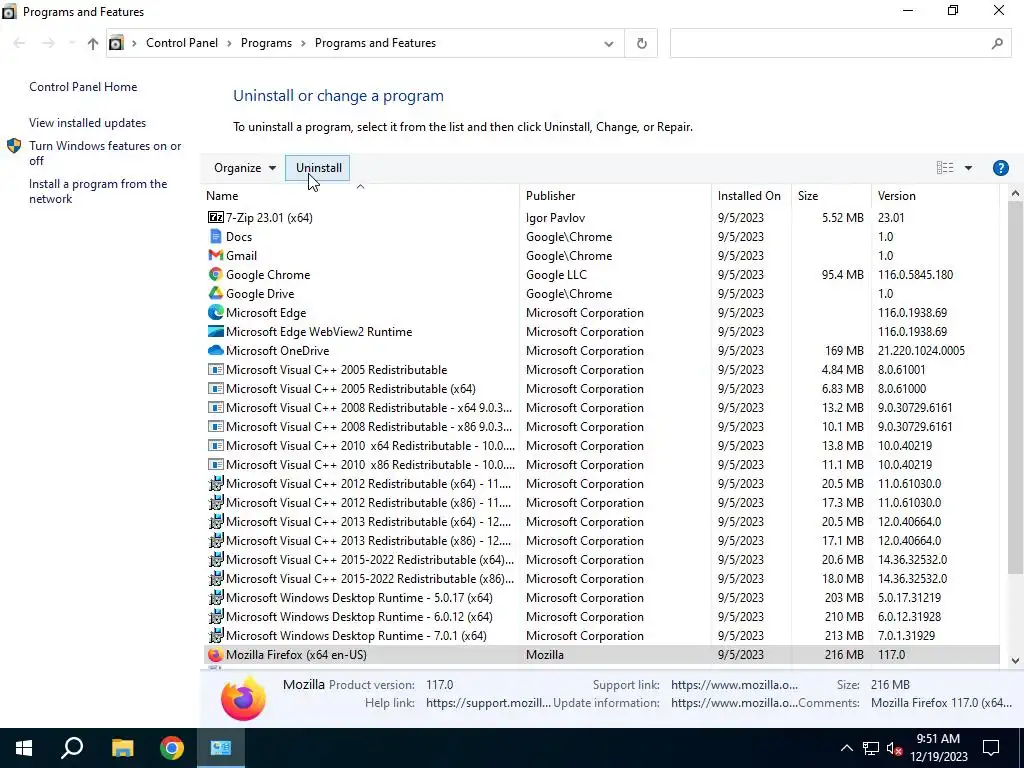Screen dimensions: 1024x768
Task: Open the Organize dropdown menu
Action: point(244,168)
